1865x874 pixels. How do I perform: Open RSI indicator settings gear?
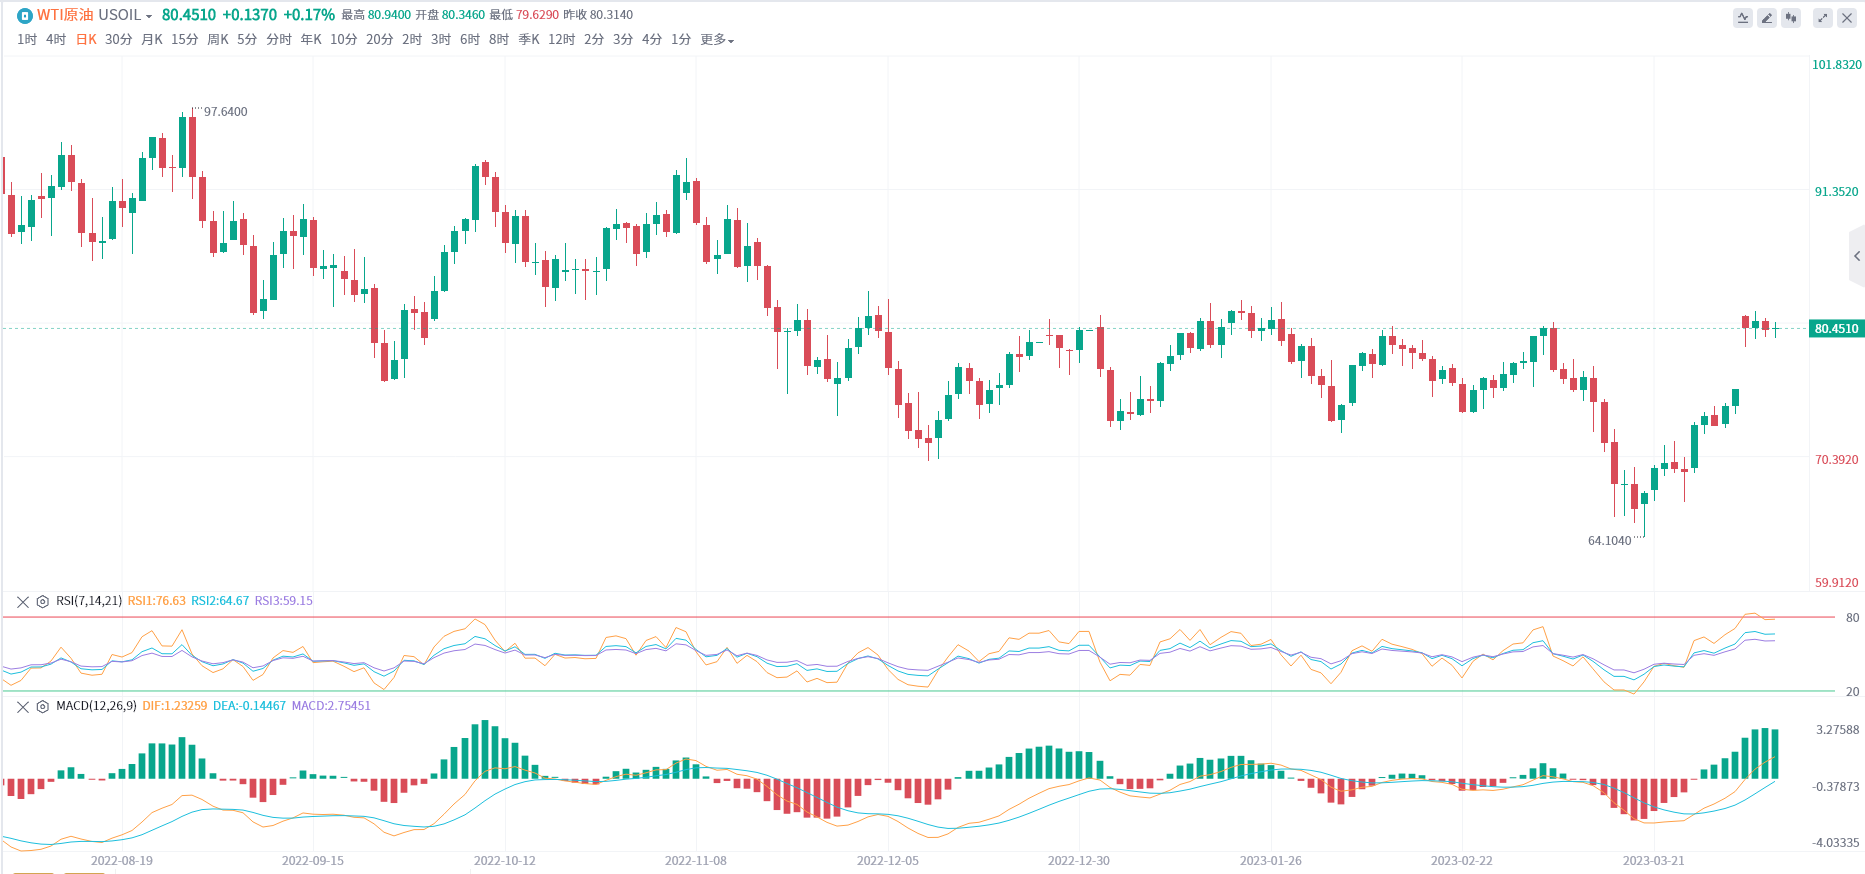click(x=43, y=601)
